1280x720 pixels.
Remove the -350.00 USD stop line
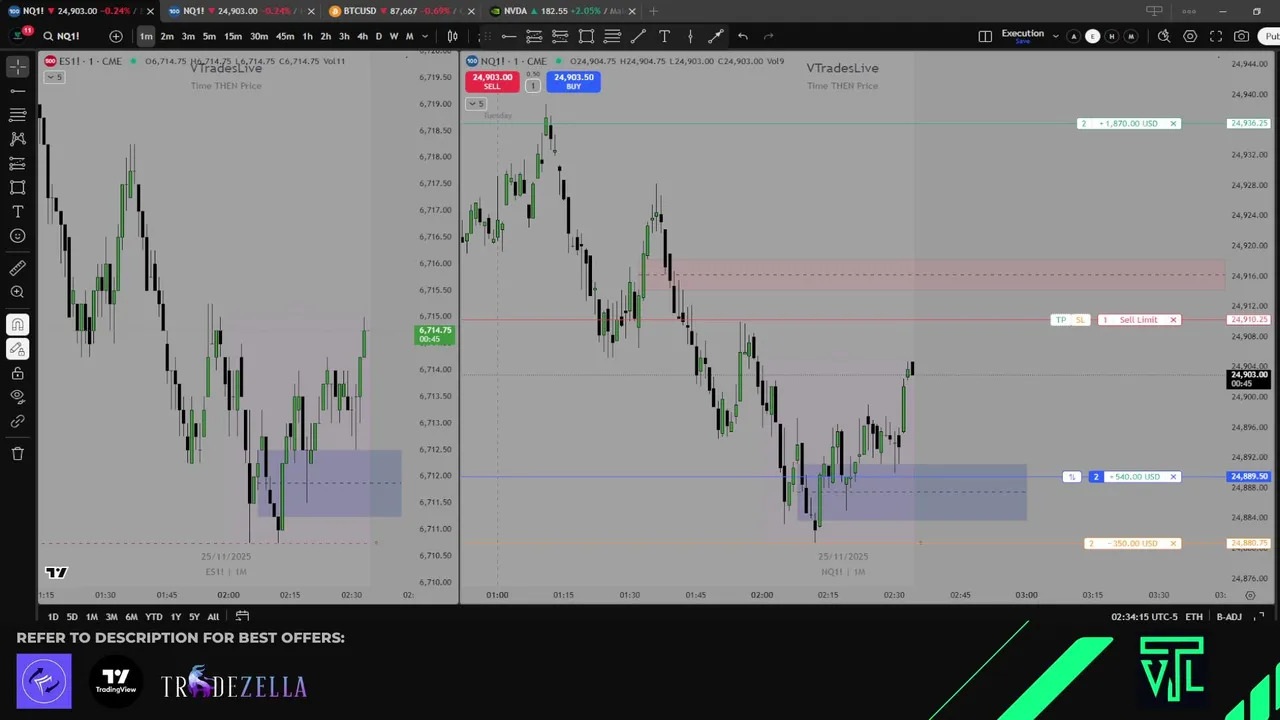coord(1173,544)
